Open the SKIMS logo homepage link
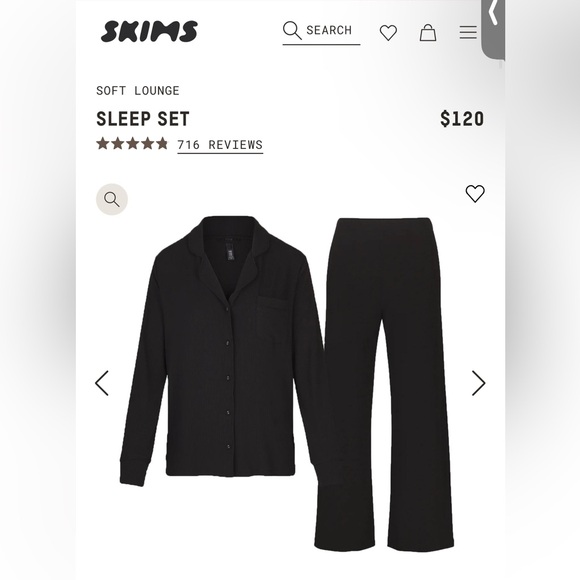 click(149, 31)
